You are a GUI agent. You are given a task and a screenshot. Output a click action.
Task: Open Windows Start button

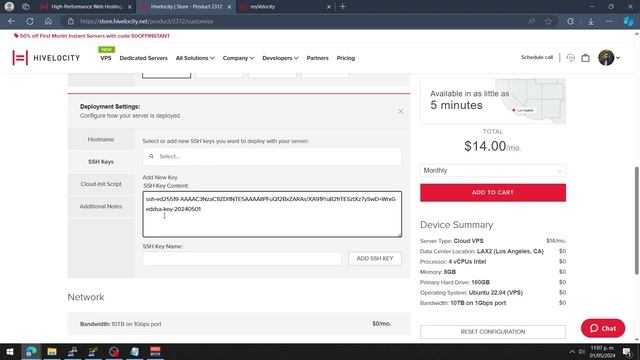9,351
